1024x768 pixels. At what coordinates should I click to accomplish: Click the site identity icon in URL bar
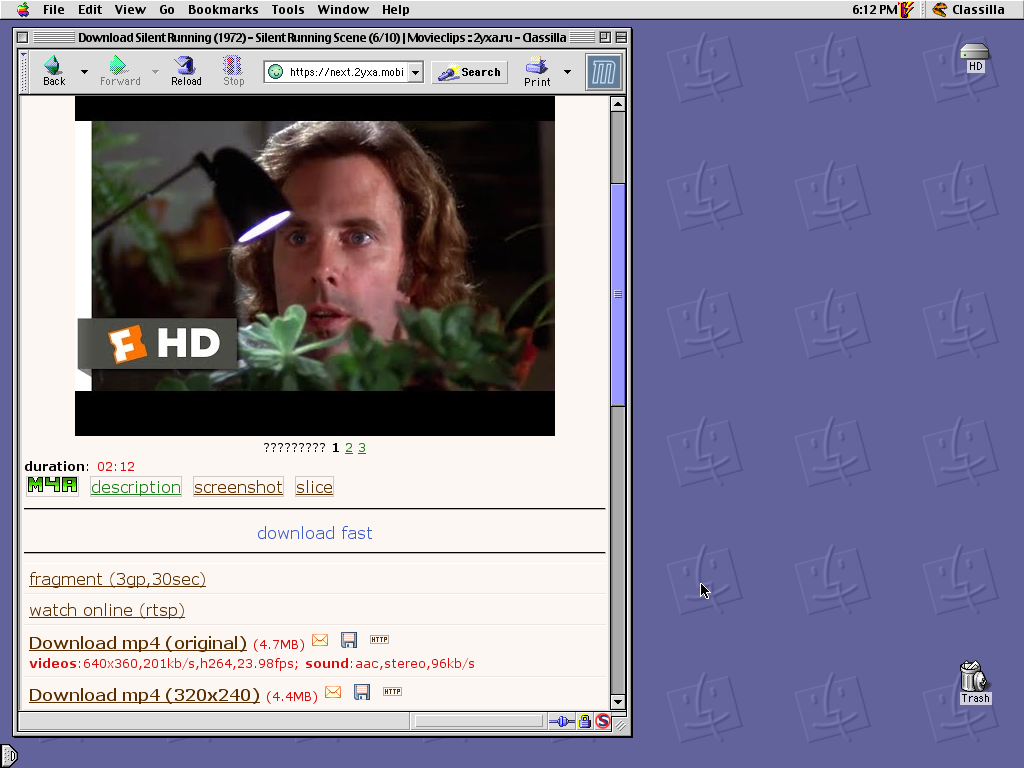pyautogui.click(x=276, y=72)
